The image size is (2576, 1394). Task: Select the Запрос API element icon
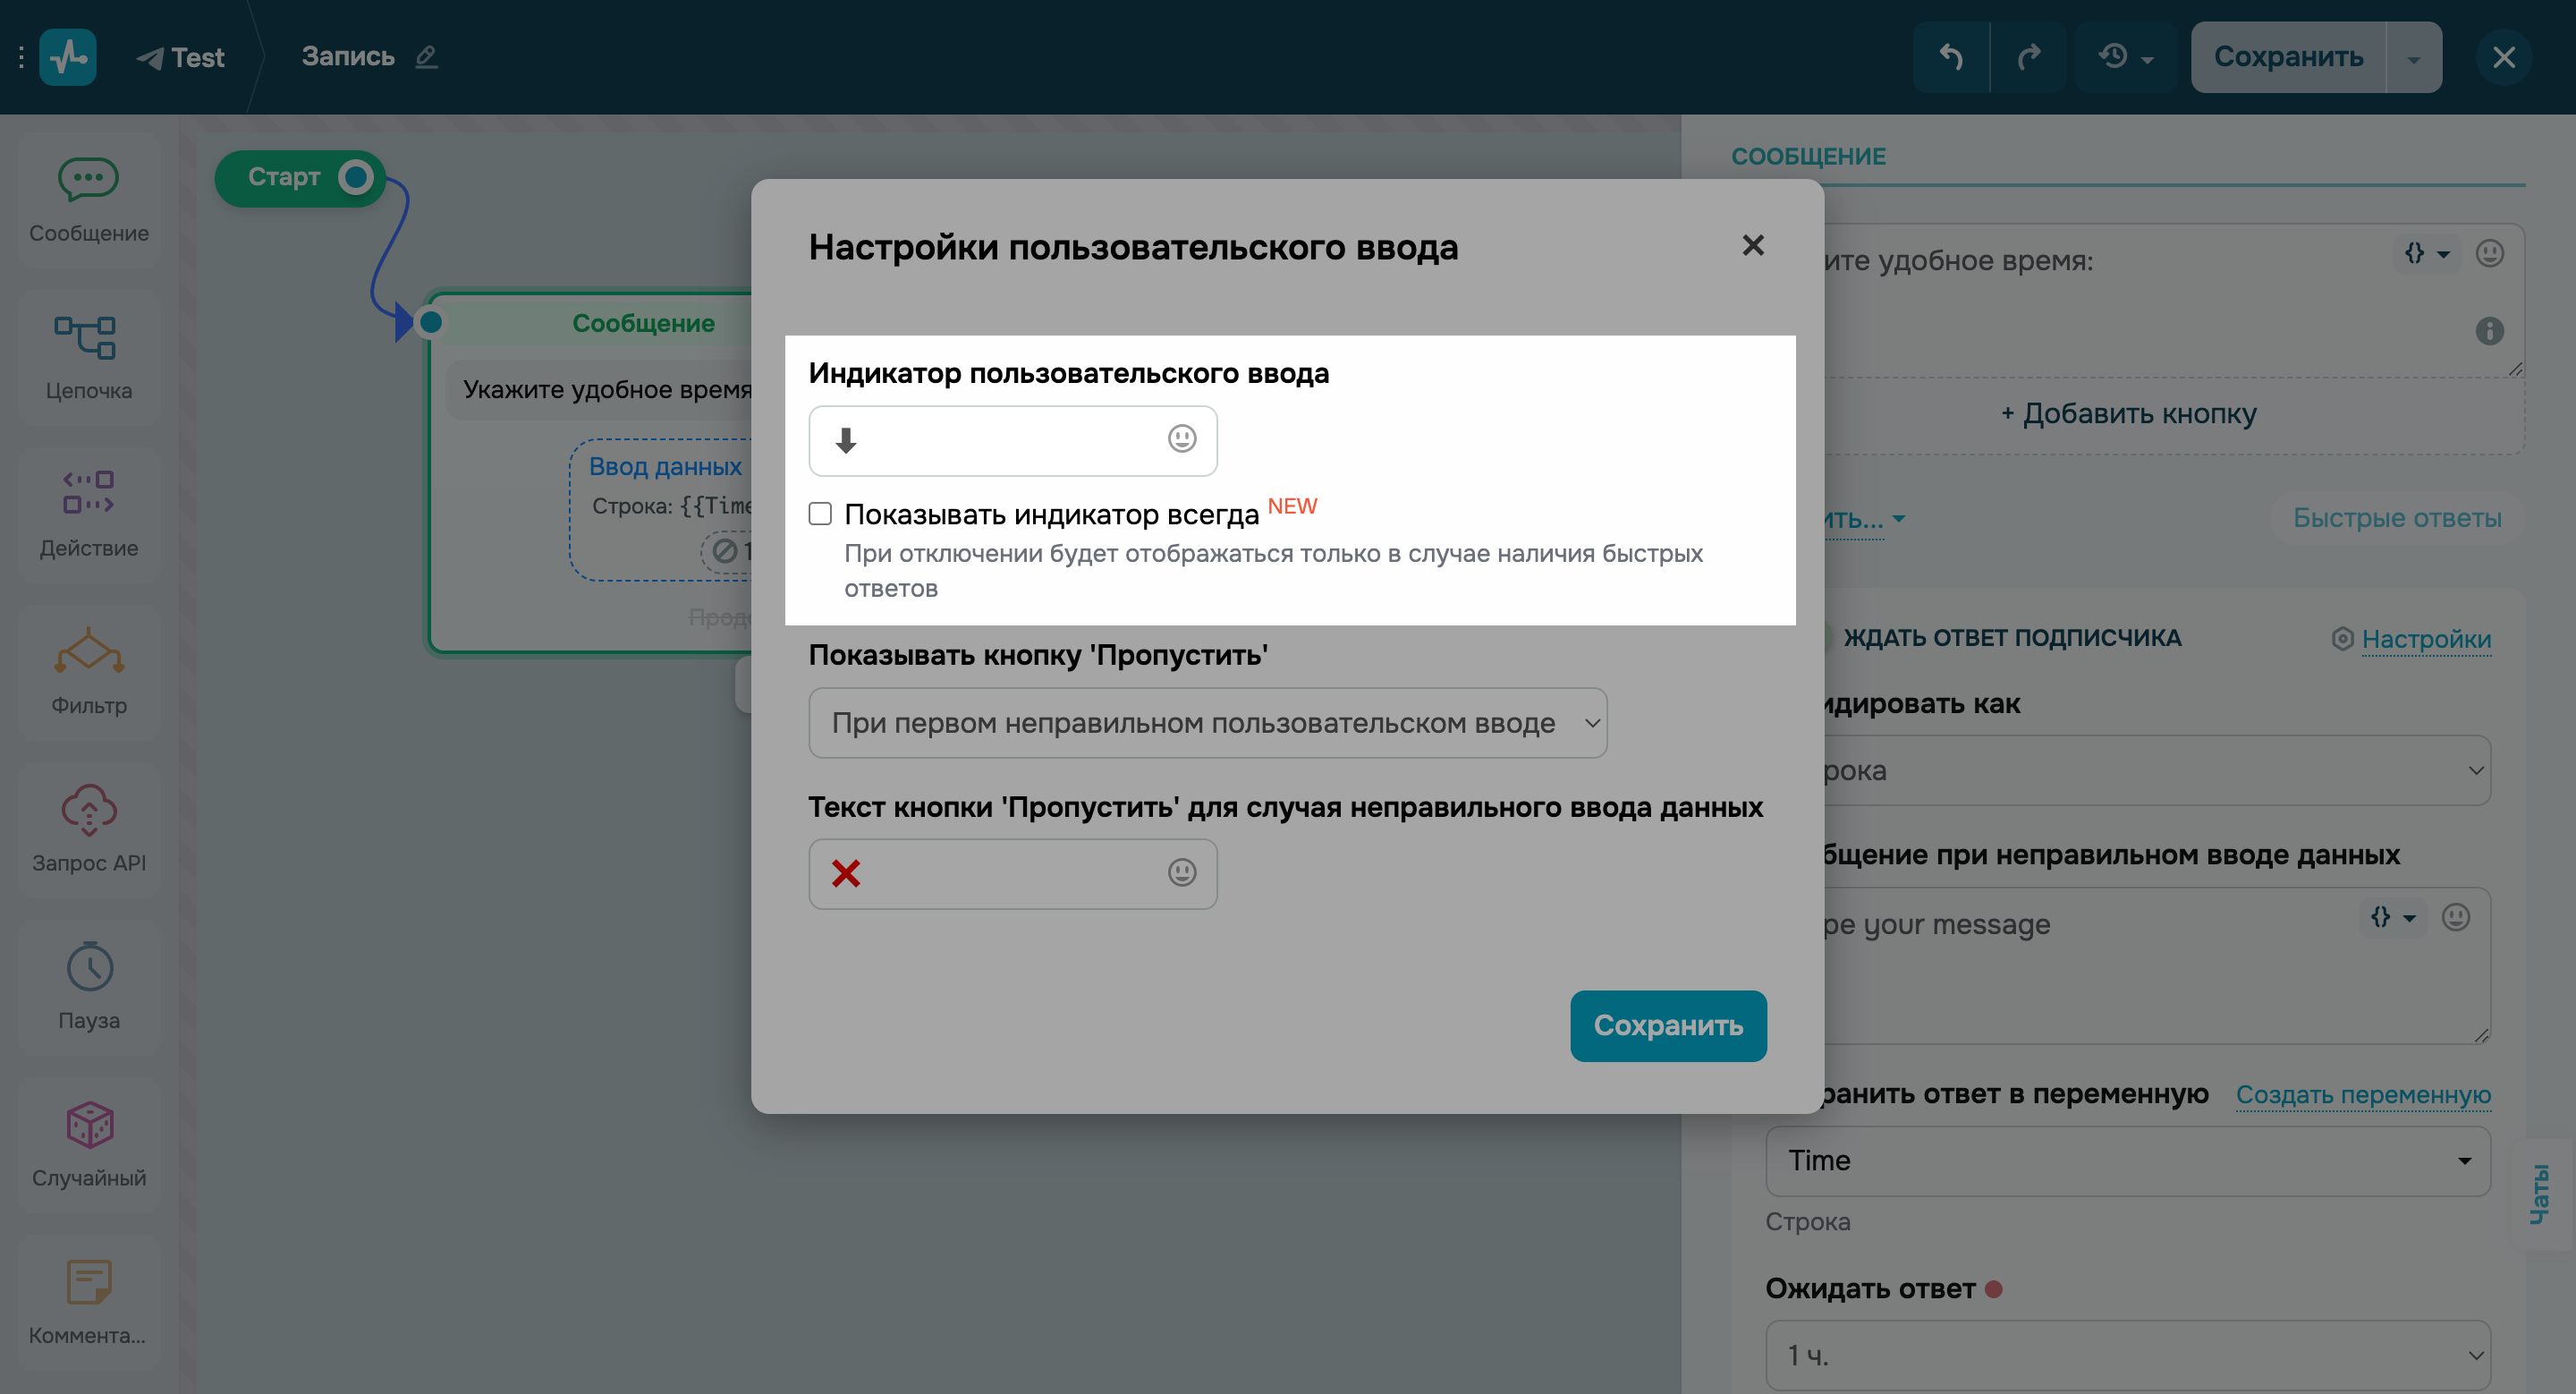click(x=89, y=810)
